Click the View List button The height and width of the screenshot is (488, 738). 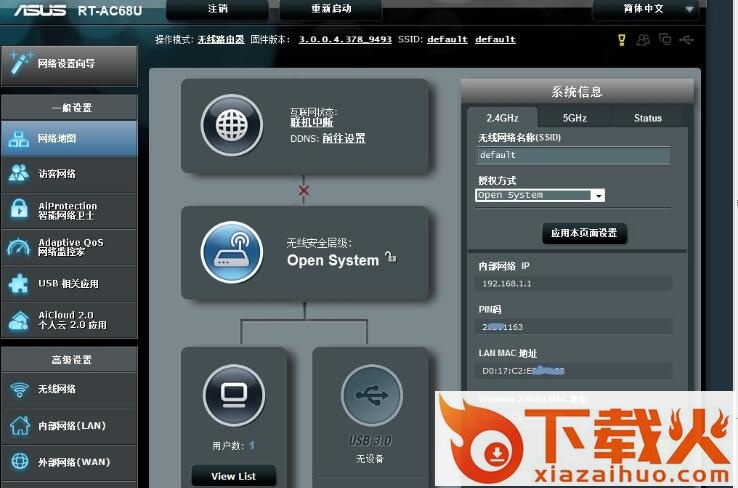pos(233,476)
